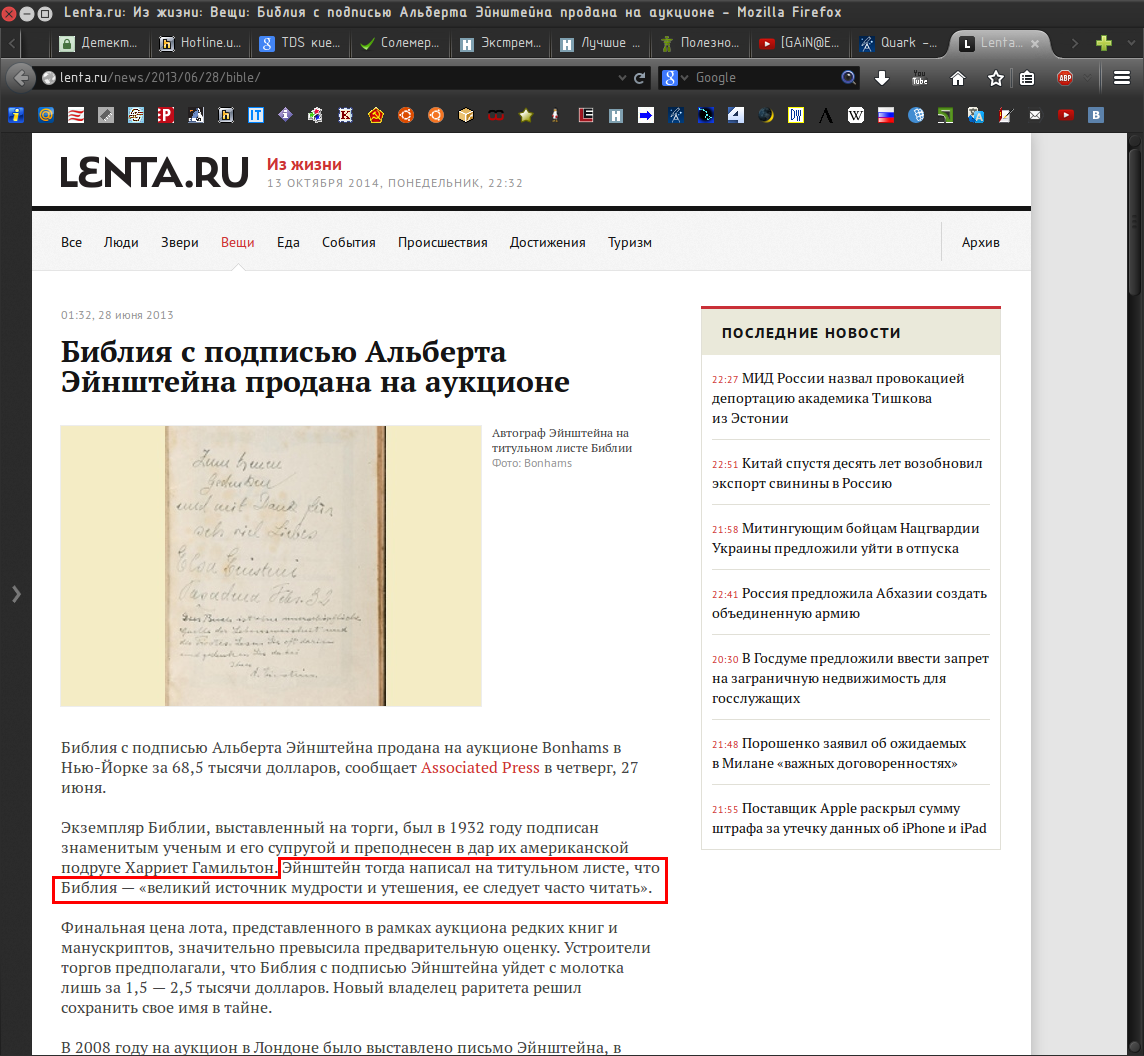This screenshot has width=1144, height=1056.
Task: Open the Архив link
Action: (x=980, y=242)
